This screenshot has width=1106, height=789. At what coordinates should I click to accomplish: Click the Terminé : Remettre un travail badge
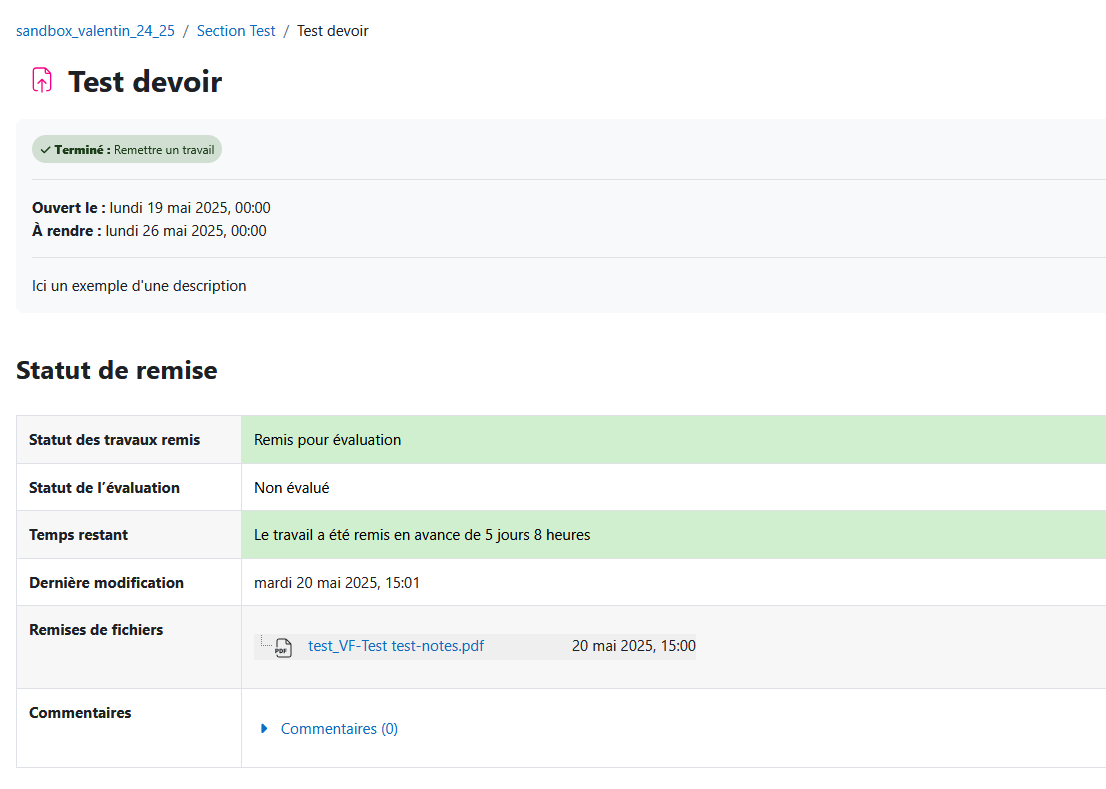tap(127, 149)
